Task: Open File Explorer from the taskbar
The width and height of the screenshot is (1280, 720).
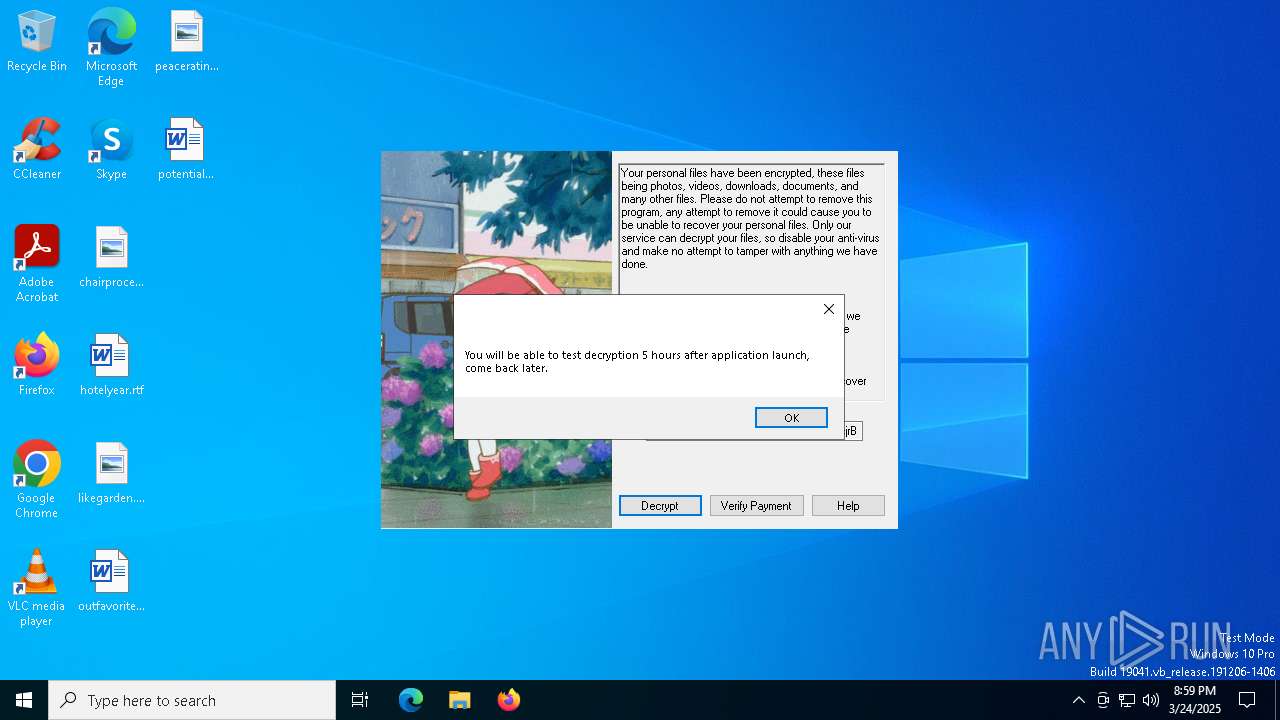Action: point(460,700)
